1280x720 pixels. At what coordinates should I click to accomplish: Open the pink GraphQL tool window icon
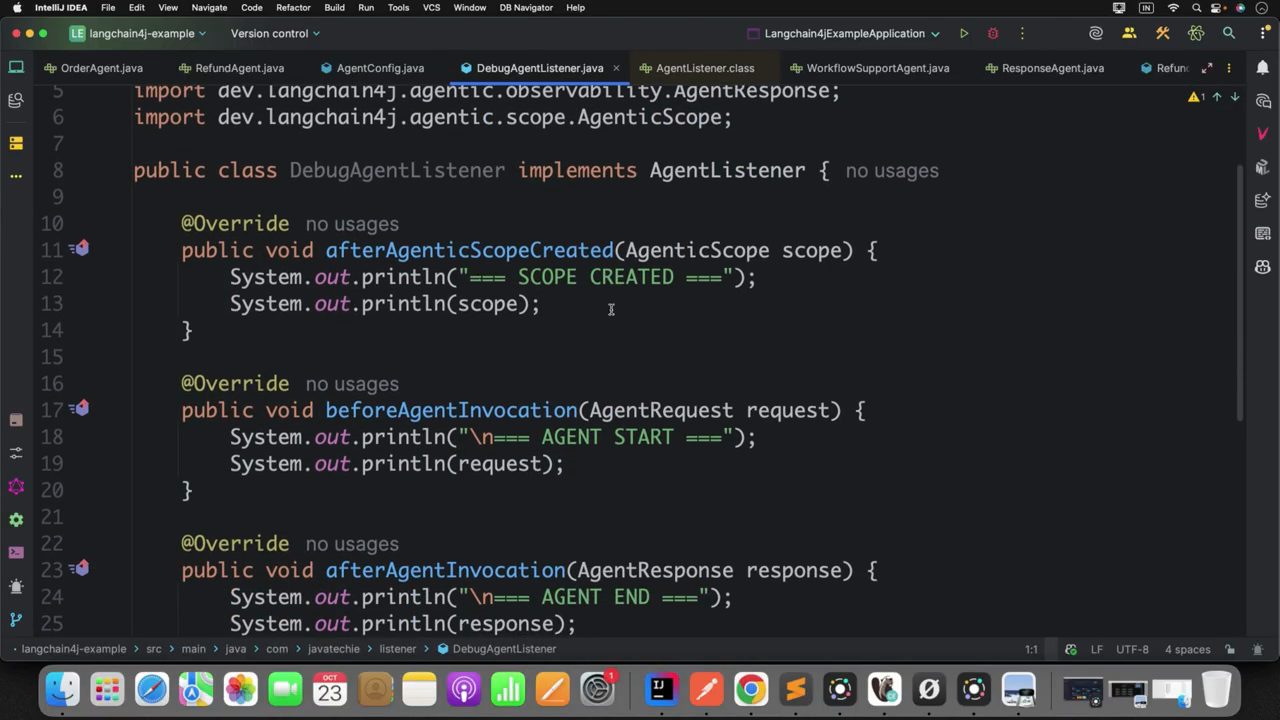(16, 486)
